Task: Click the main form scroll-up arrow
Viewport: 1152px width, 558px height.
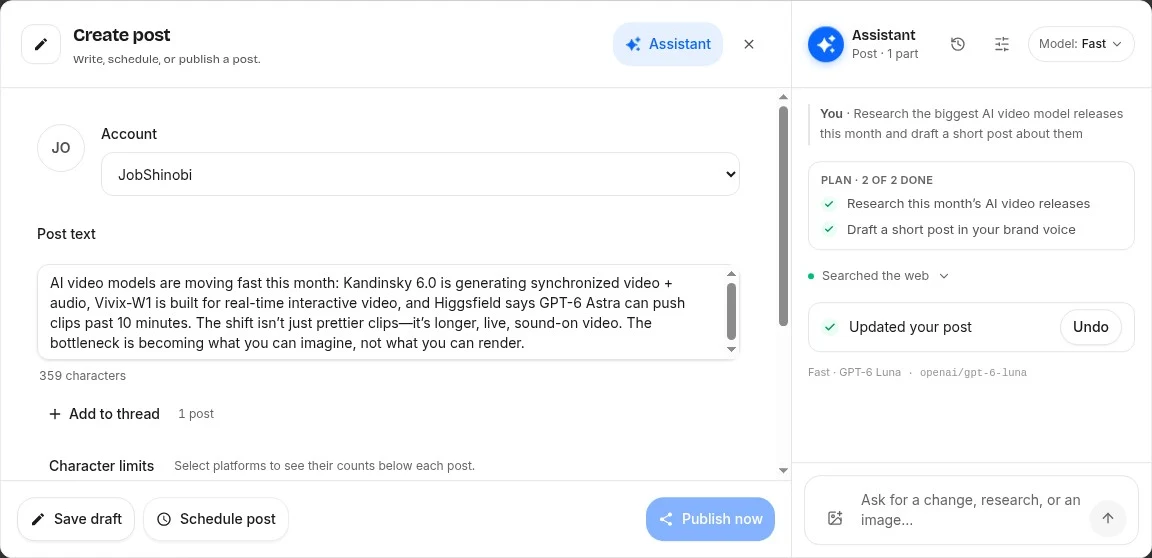Action: coord(783,97)
